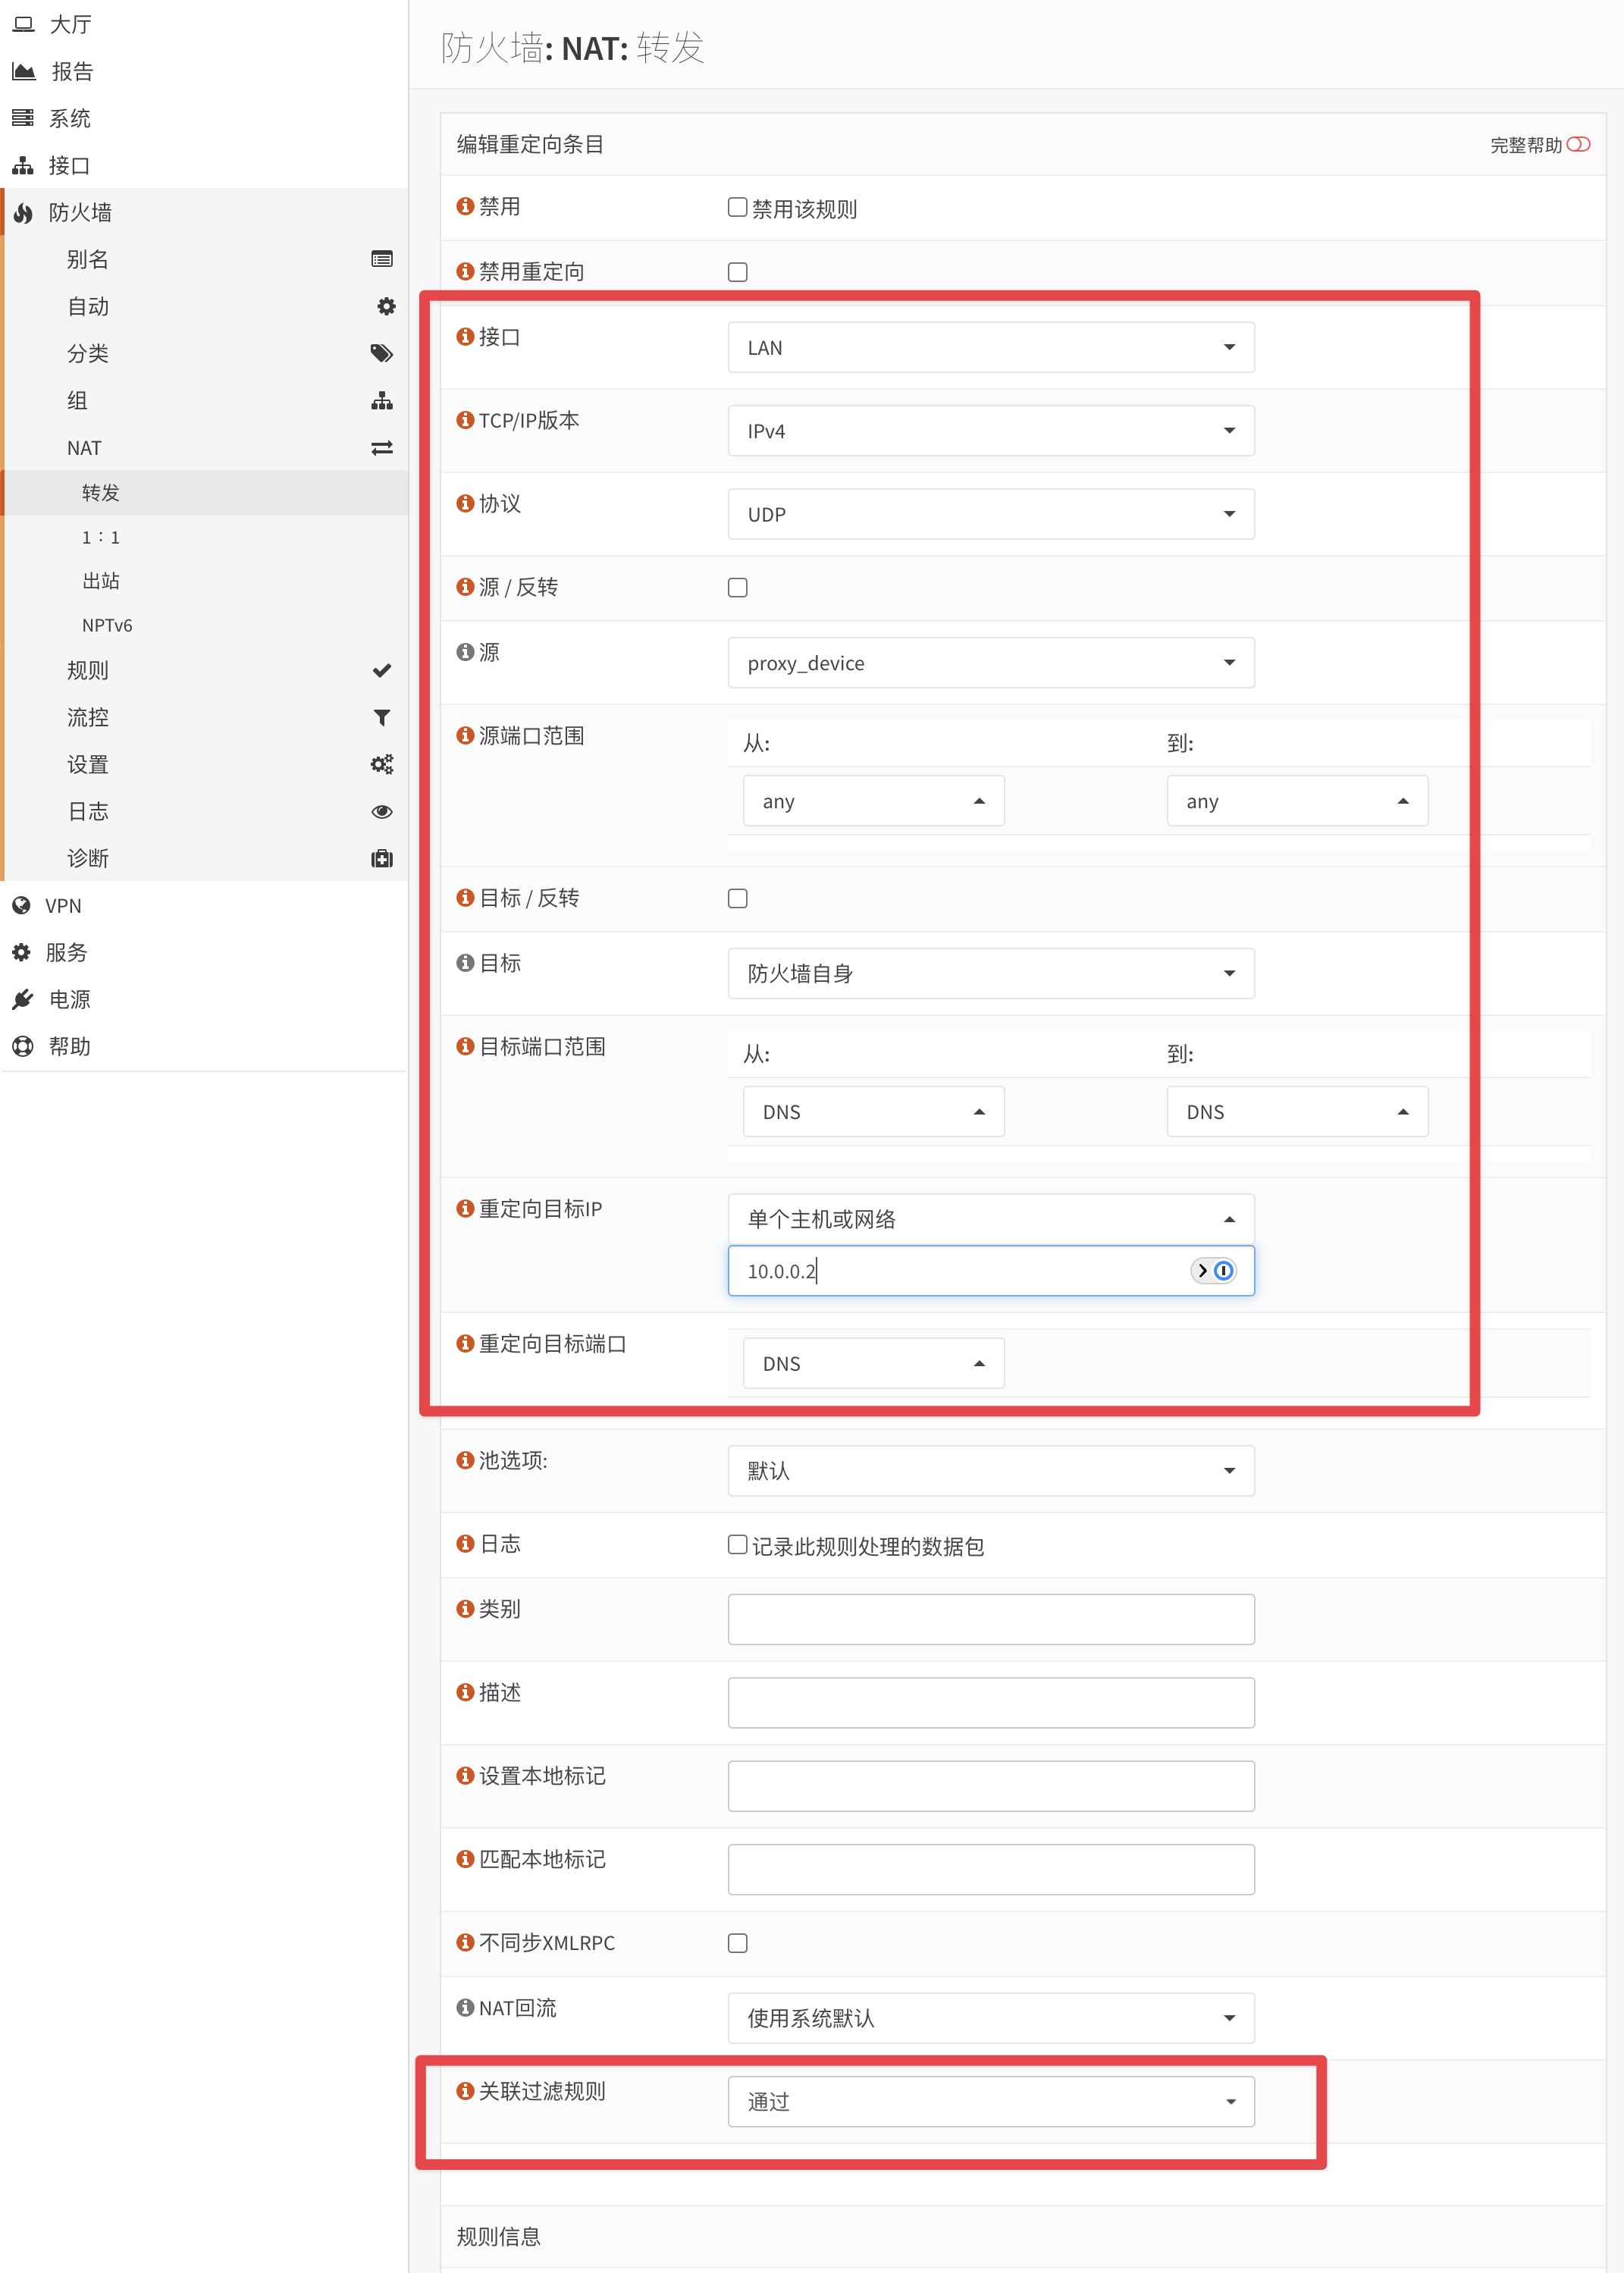
Task: Click the 电源 plug icon
Action: tap(23, 999)
